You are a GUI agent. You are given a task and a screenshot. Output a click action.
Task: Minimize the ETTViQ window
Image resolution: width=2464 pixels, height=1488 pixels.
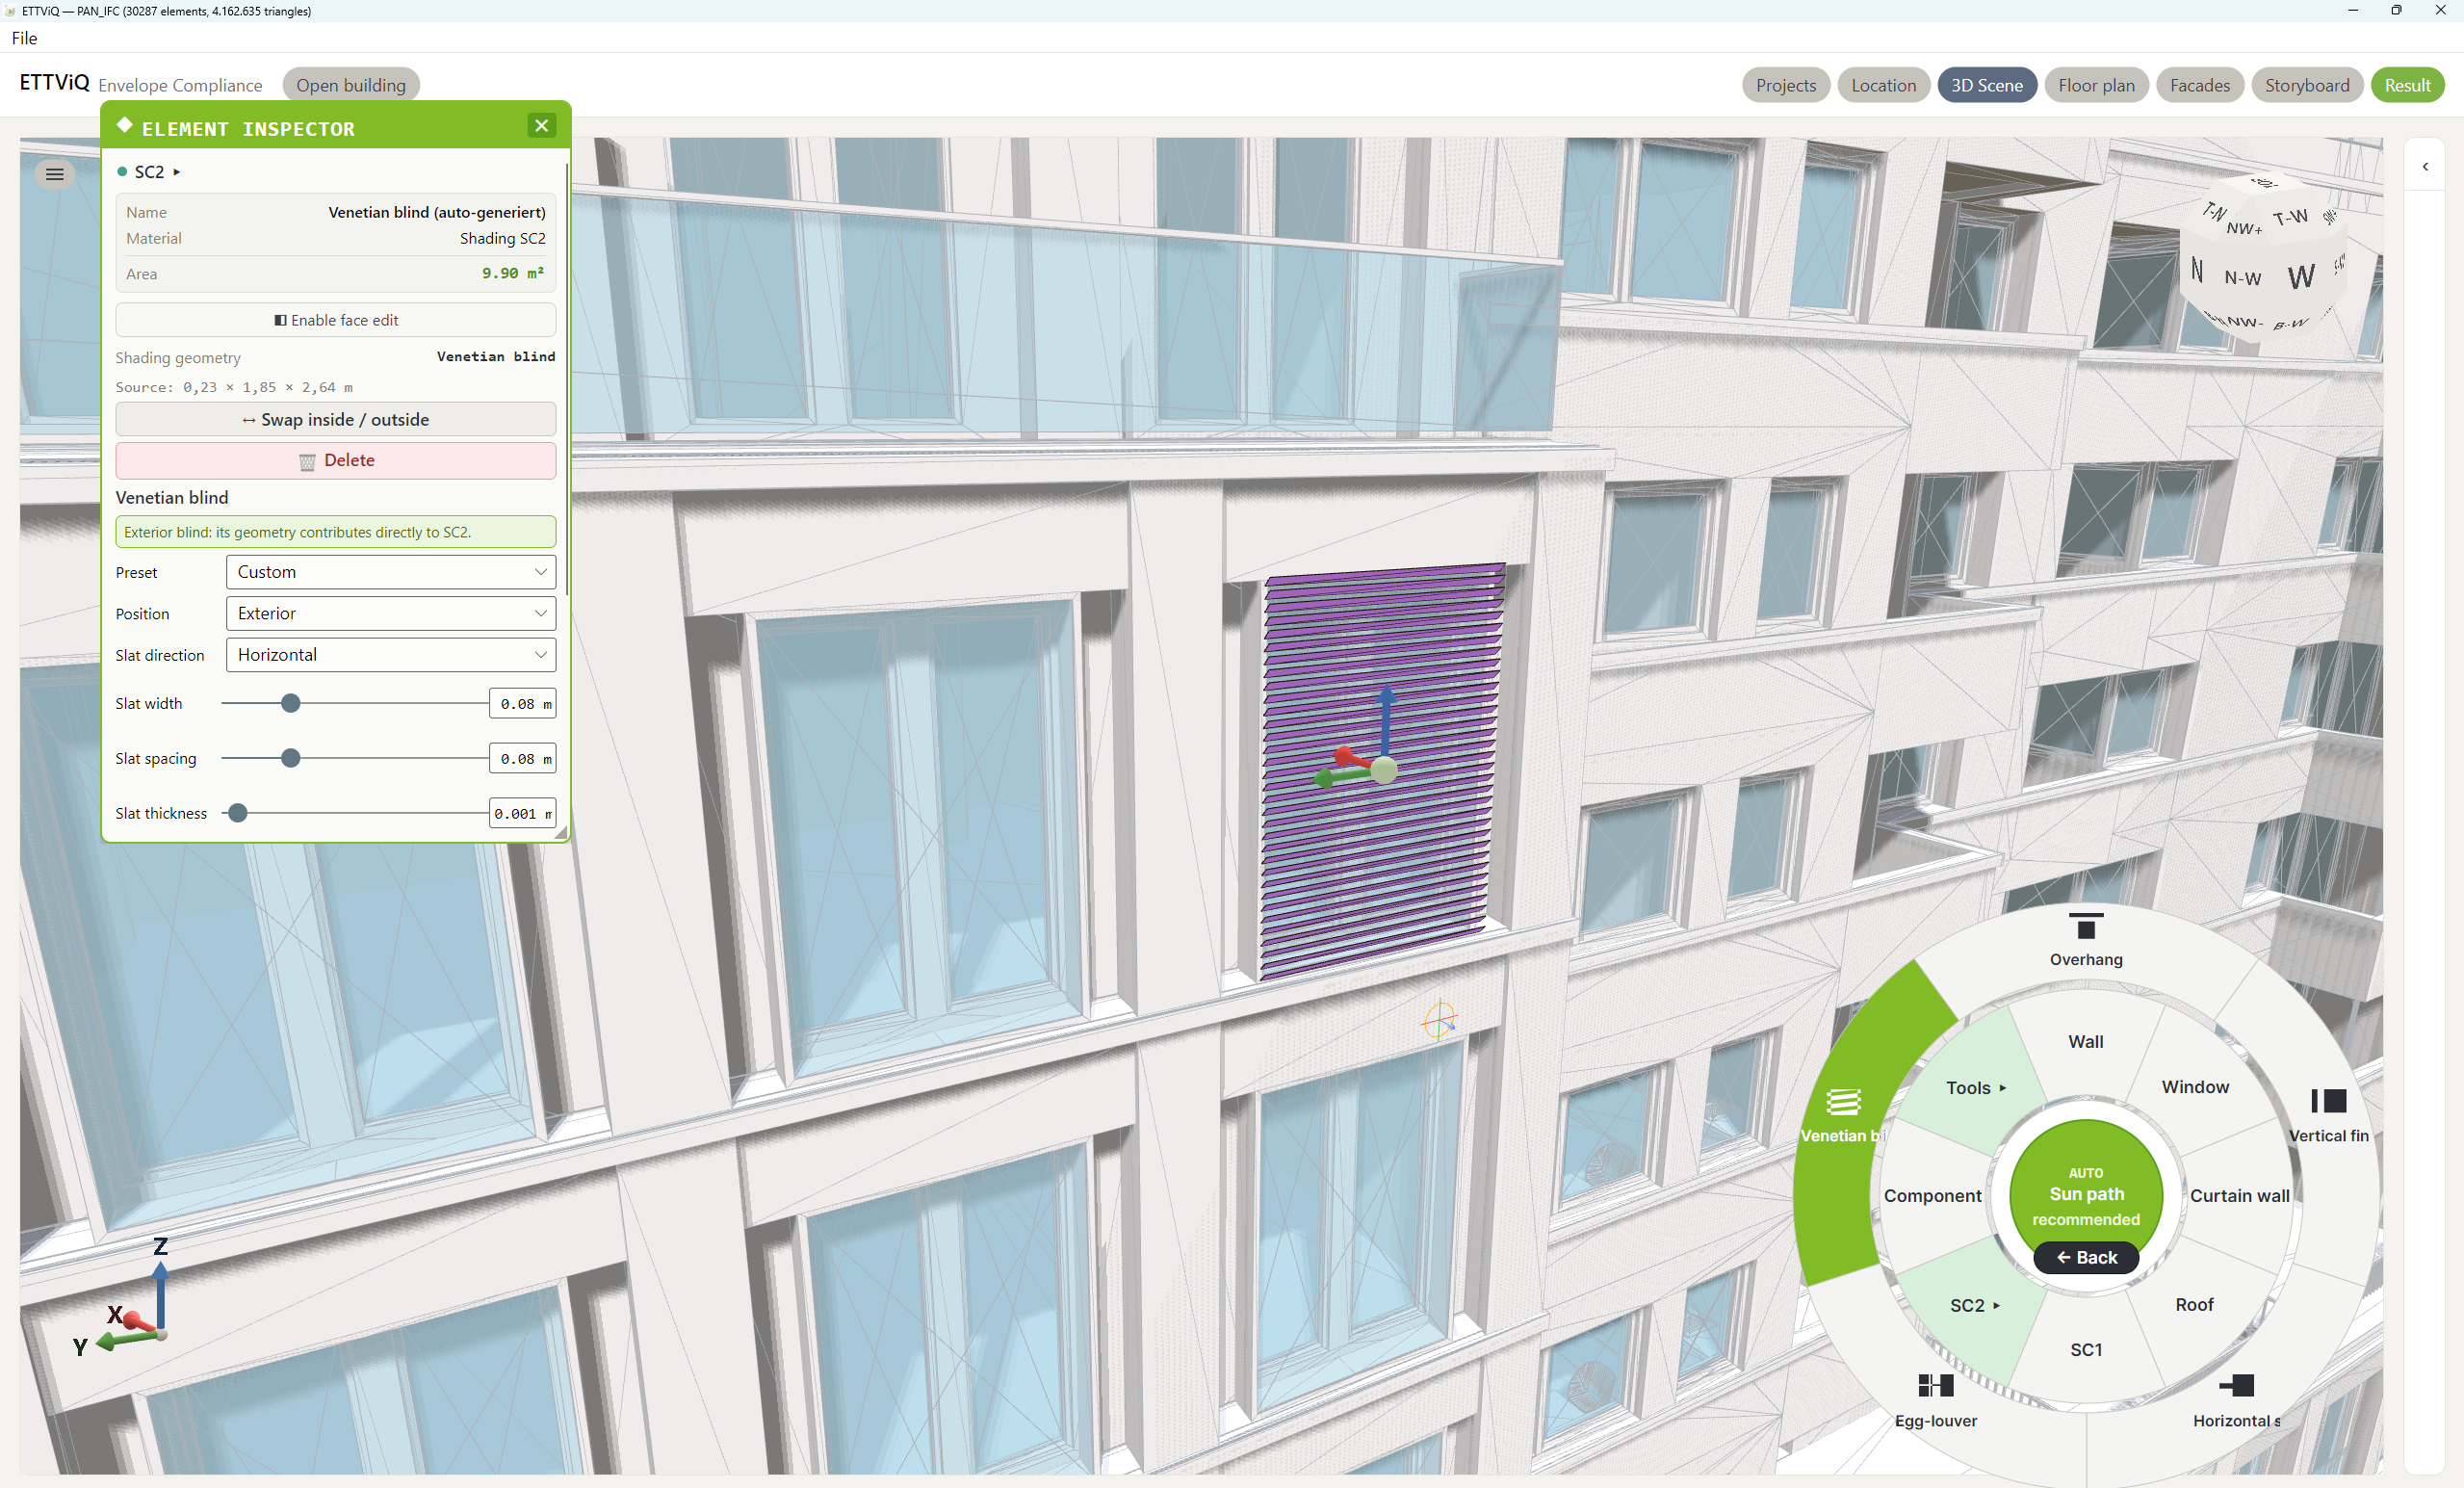point(2353,10)
